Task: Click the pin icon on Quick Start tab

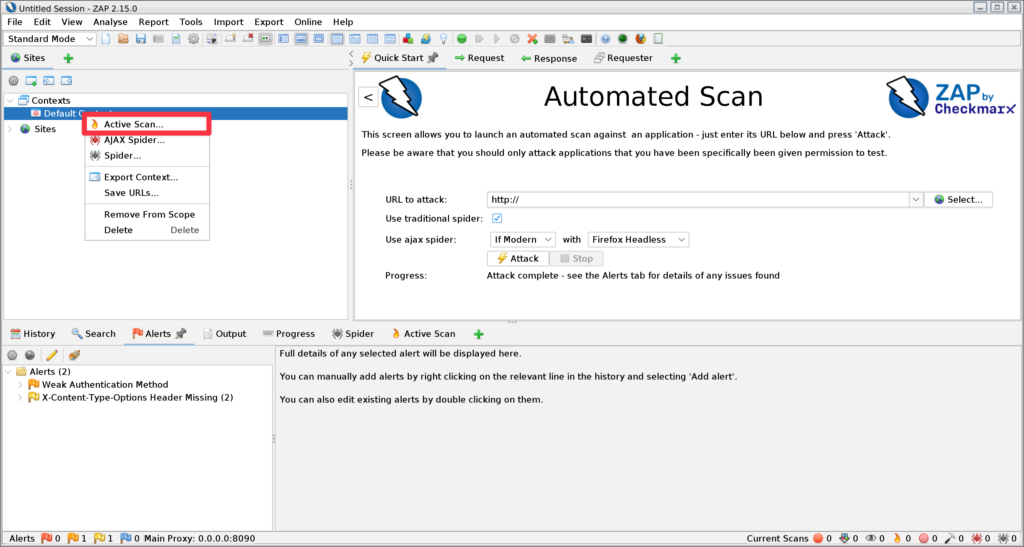Action: [x=432, y=57]
